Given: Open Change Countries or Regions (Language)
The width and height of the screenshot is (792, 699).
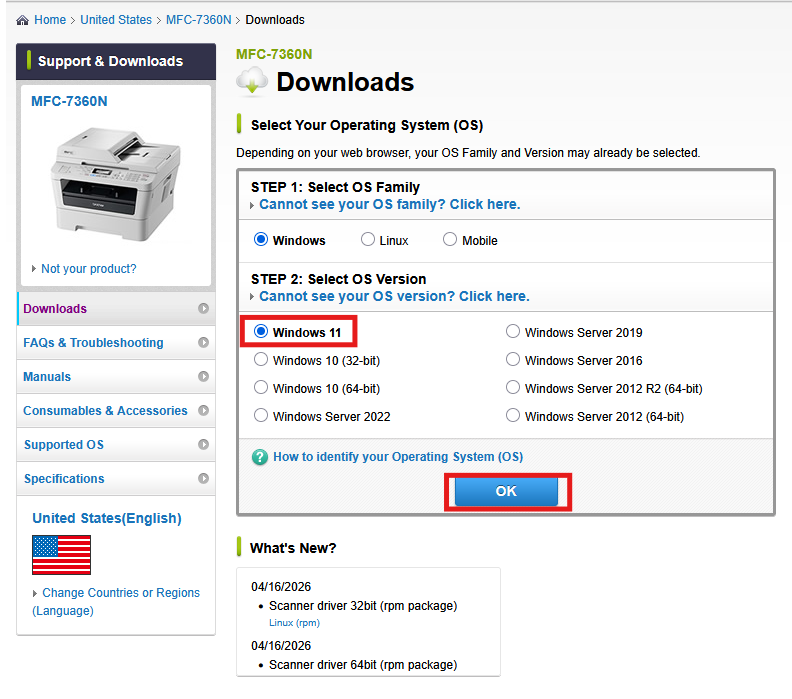Looking at the screenshot, I should (x=116, y=602).
